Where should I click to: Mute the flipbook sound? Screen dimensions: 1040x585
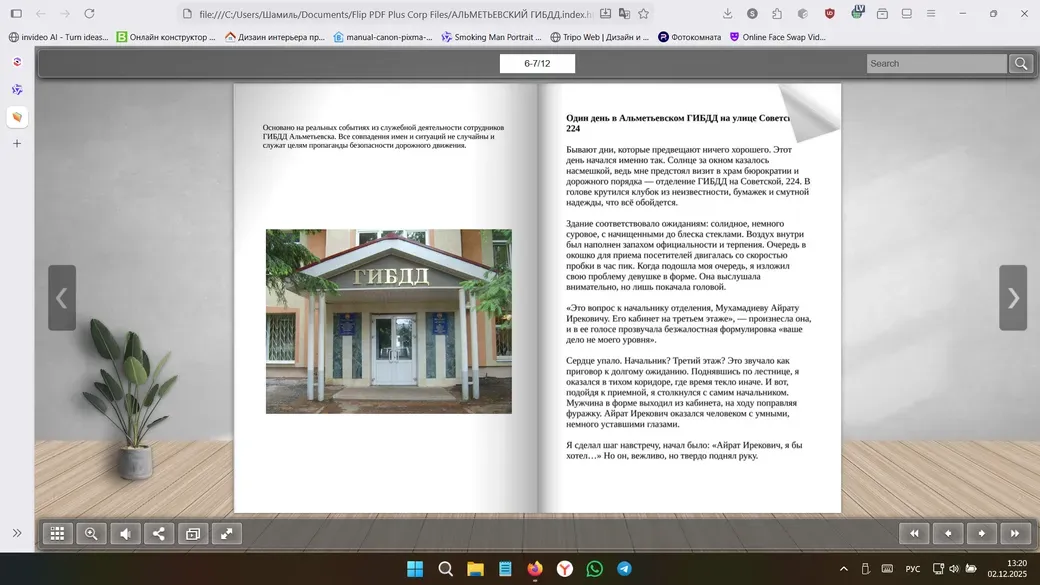tap(125, 534)
